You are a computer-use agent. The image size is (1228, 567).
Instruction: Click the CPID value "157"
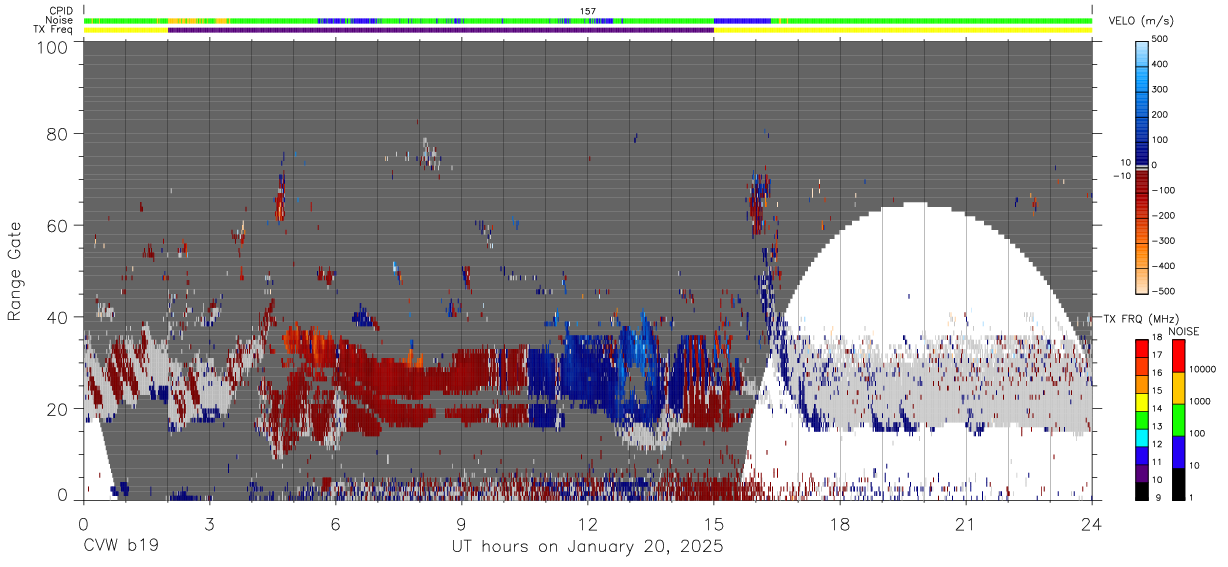click(x=588, y=11)
